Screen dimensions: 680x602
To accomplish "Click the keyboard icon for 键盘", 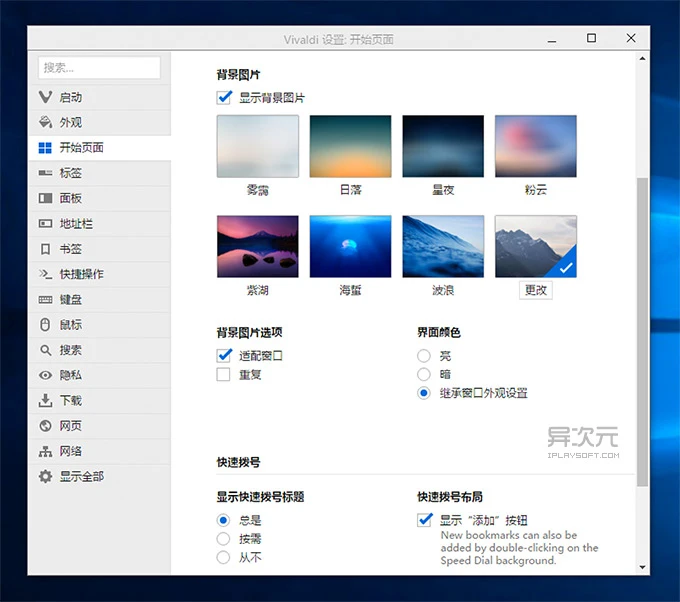I will tap(45, 300).
